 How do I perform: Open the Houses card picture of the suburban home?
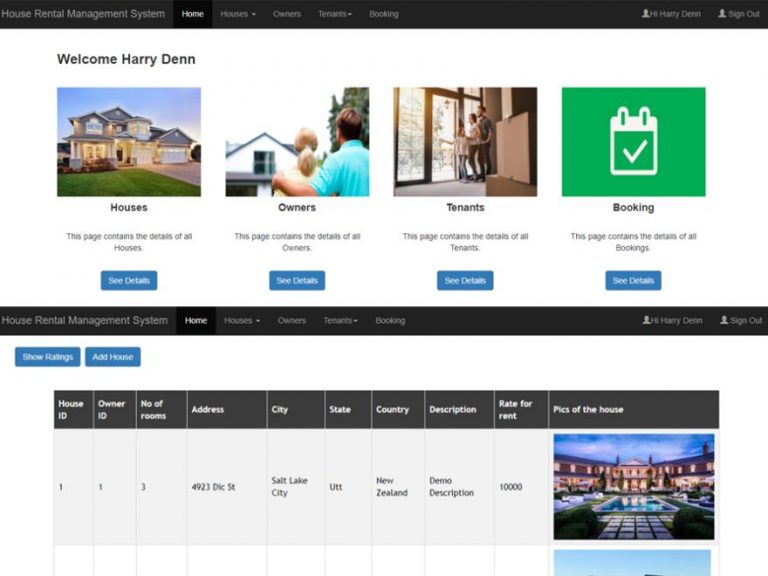pyautogui.click(x=129, y=141)
